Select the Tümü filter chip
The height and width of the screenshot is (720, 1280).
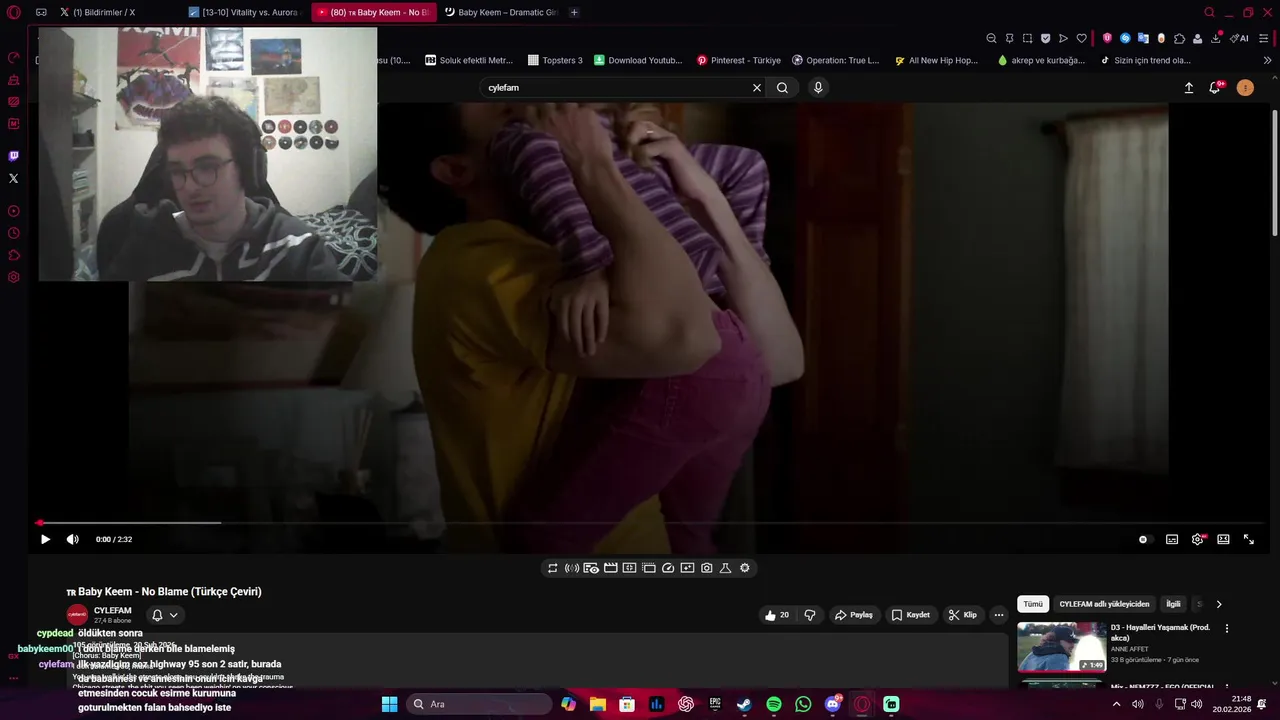click(1033, 604)
